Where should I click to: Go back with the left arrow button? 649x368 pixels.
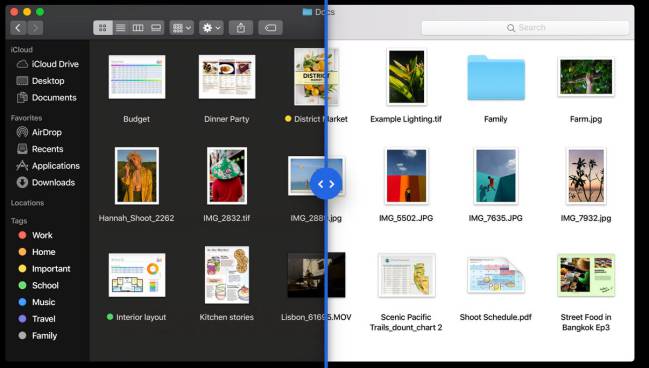[x=18, y=28]
